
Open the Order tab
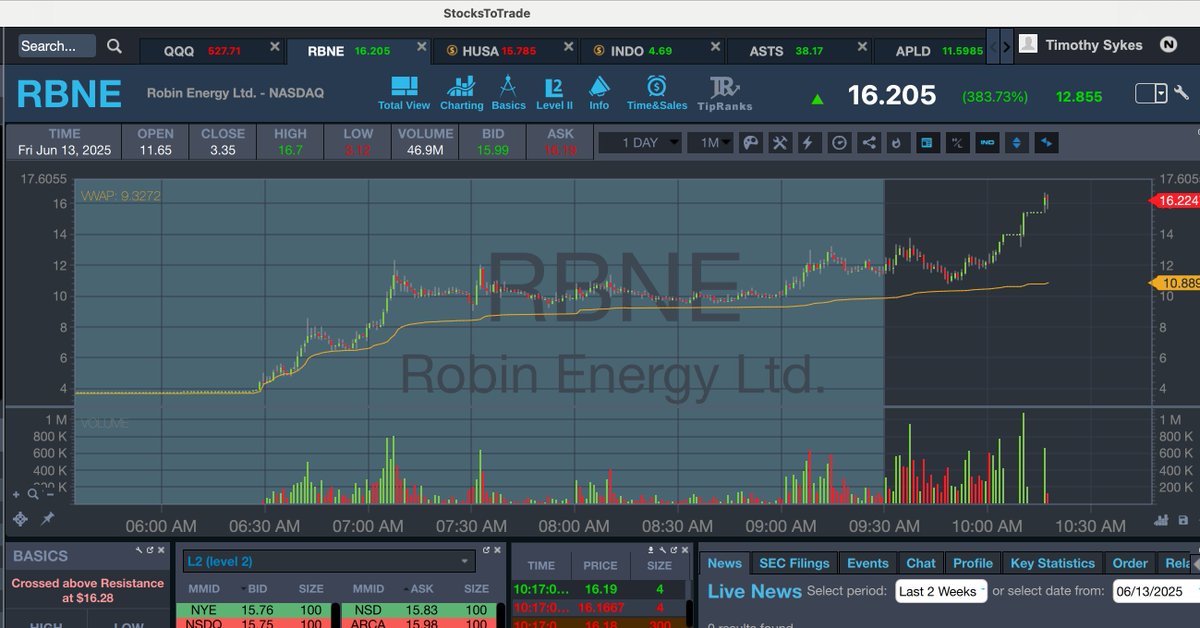(1130, 563)
